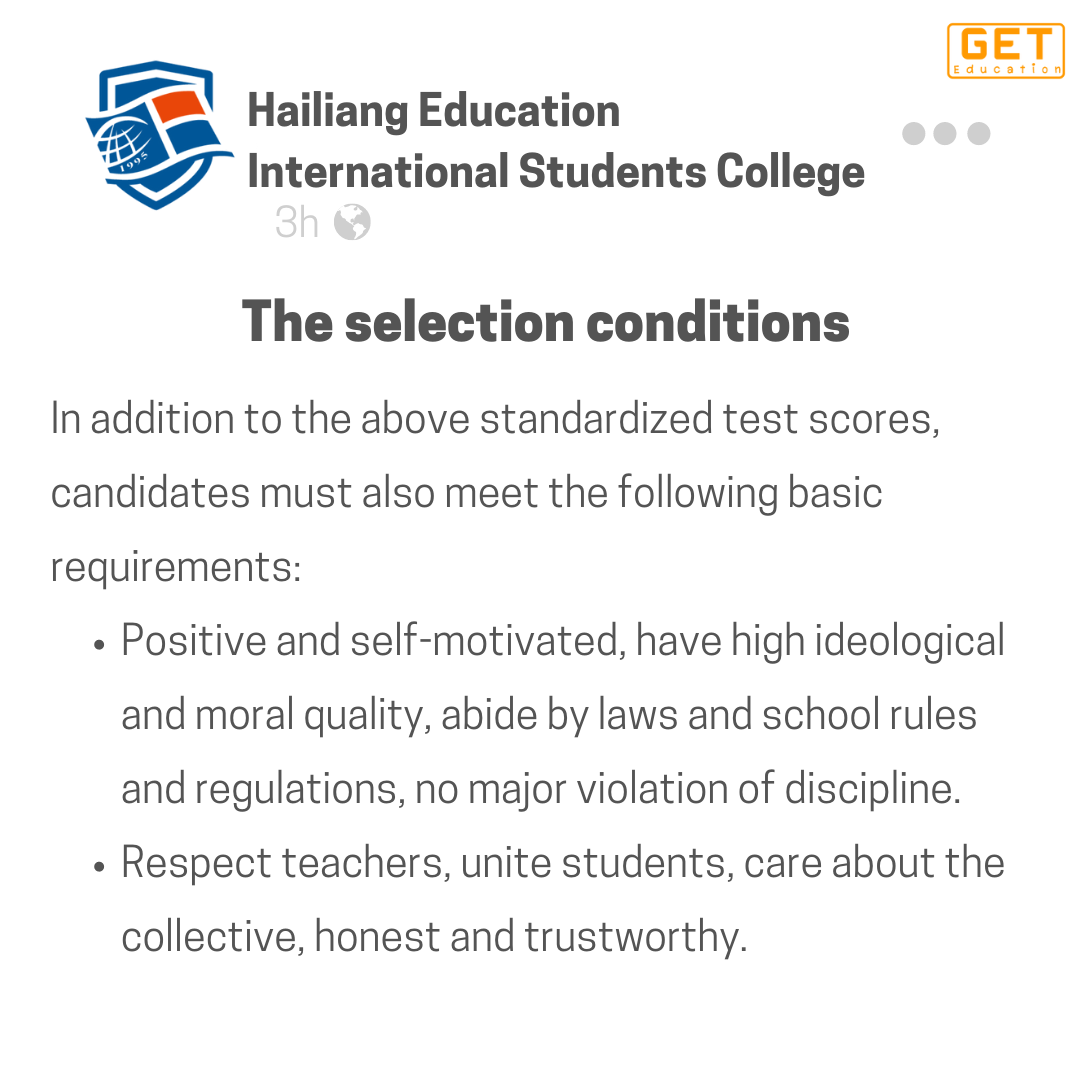Click the GET Education orange logo

[1004, 50]
